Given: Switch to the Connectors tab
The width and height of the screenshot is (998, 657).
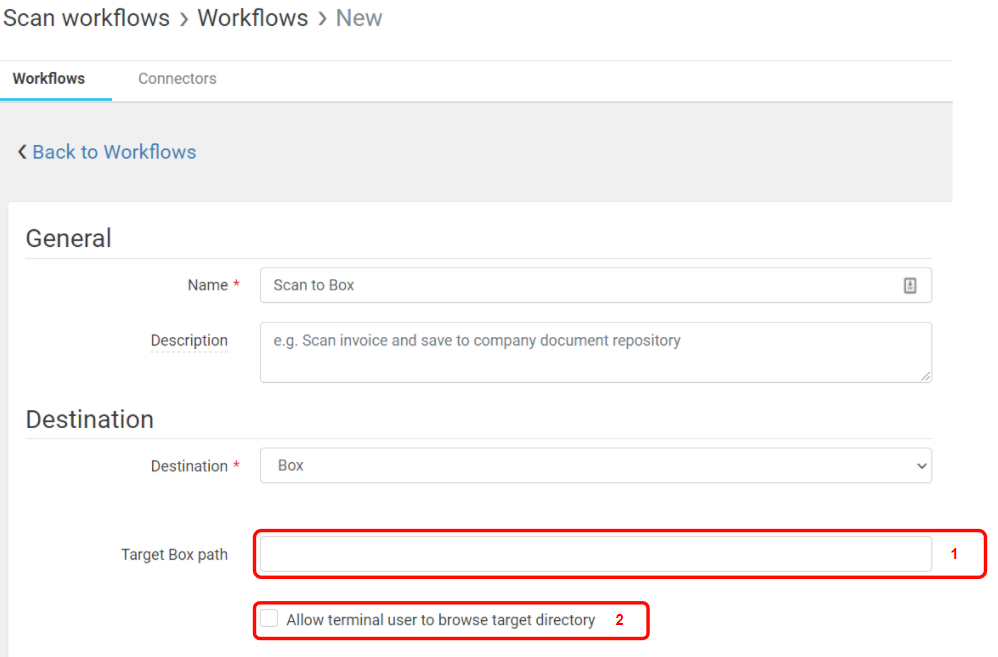Looking at the screenshot, I should pos(177,79).
